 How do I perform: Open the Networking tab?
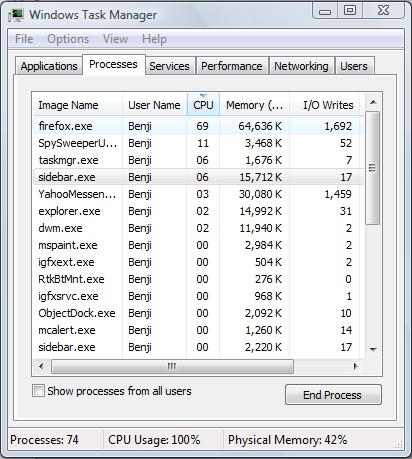(301, 66)
